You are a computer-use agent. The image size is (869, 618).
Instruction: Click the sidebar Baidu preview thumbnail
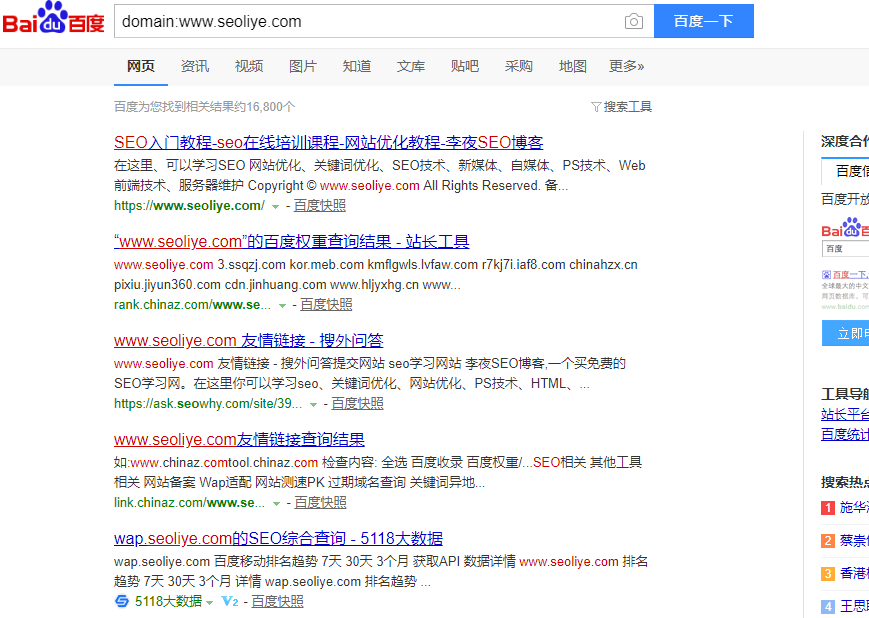[845, 264]
